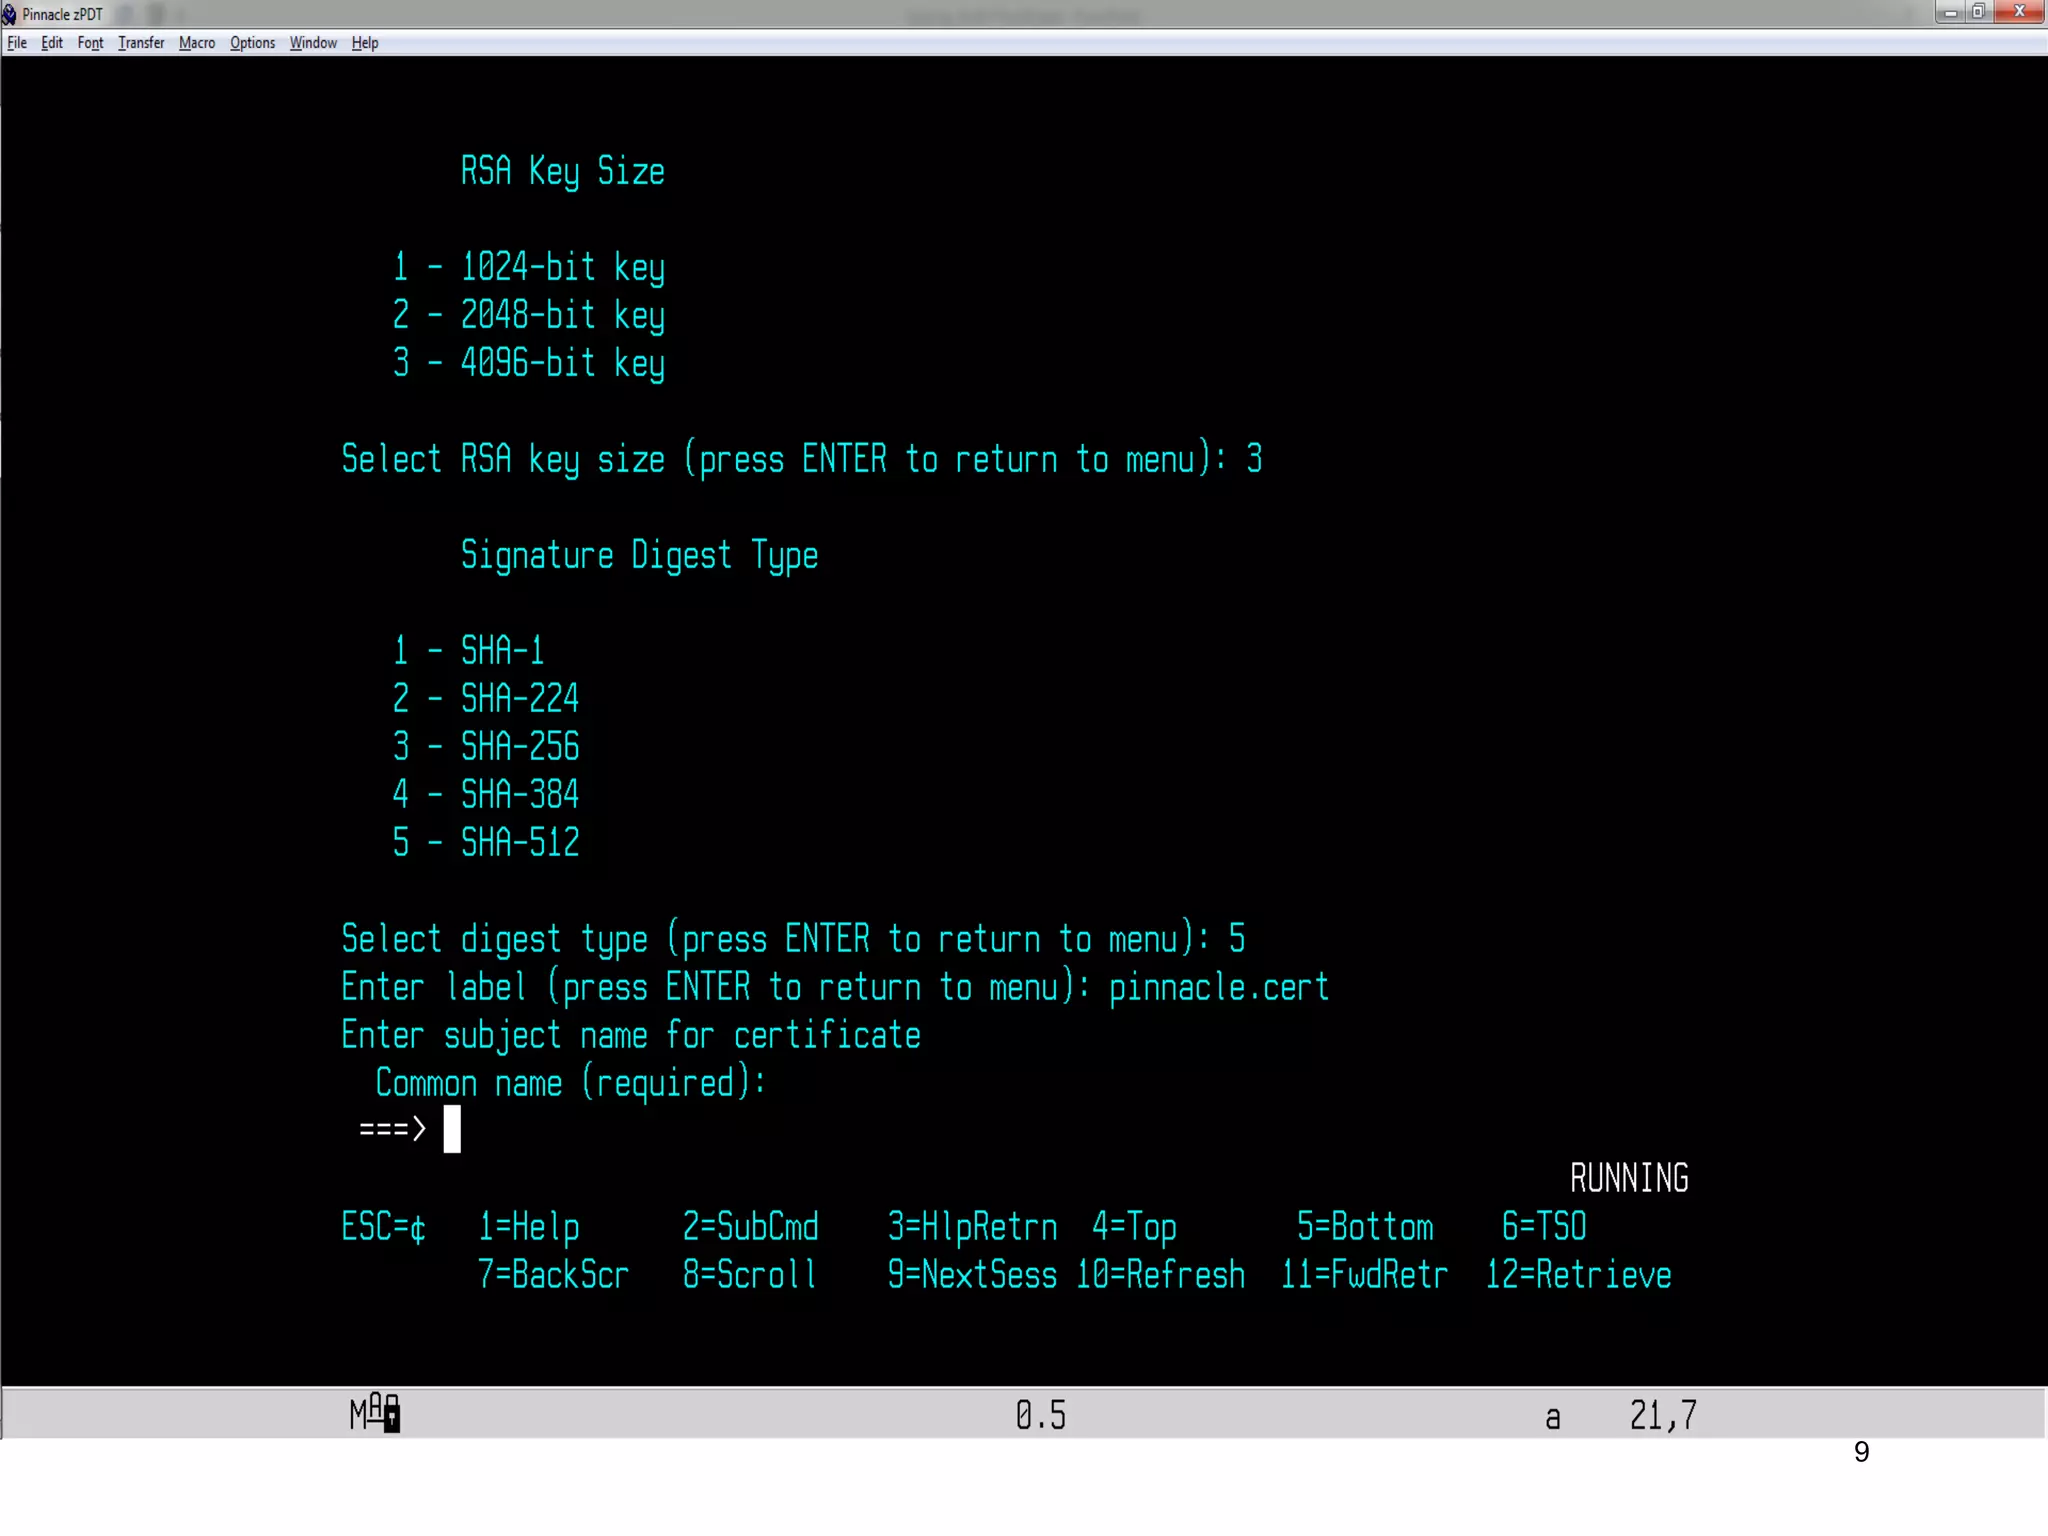Click the 'Common name (required):' line

pos(570,1084)
